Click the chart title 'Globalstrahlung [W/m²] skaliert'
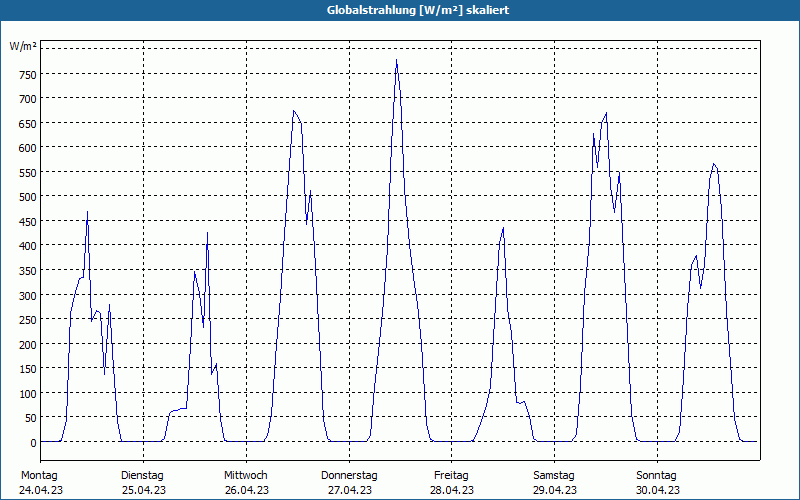Screen dimensions: 800x500 (418, 10)
